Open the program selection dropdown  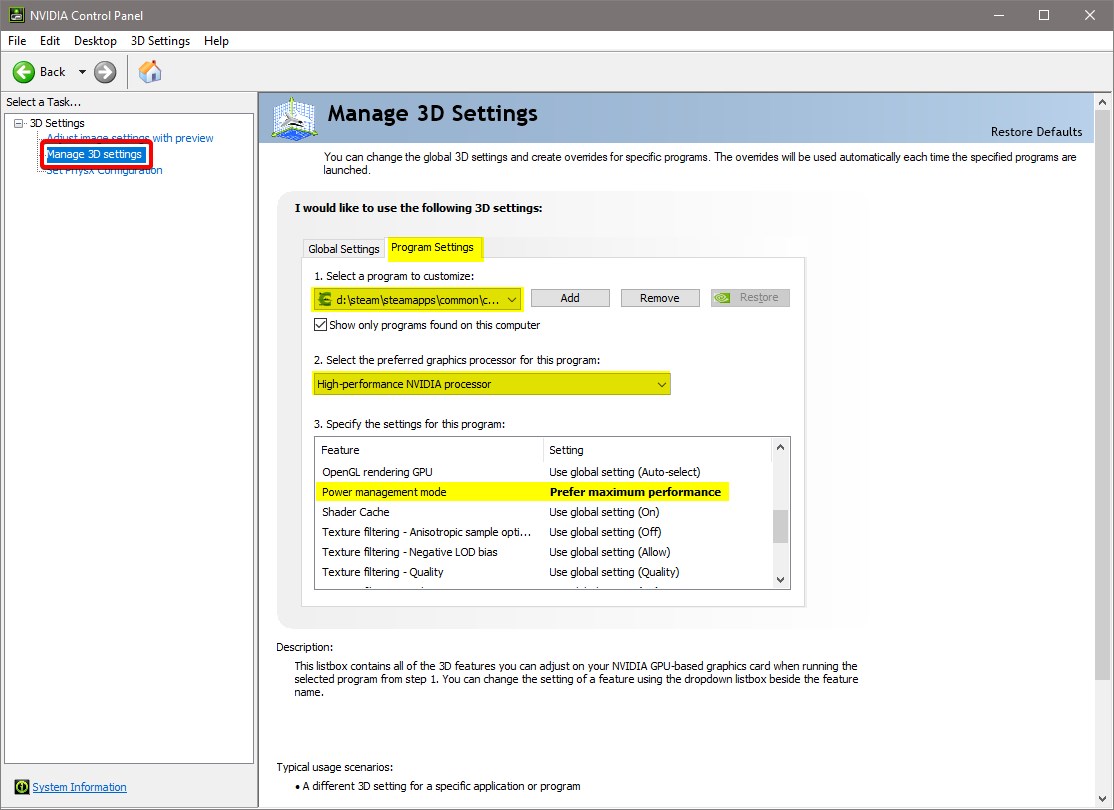click(418, 299)
